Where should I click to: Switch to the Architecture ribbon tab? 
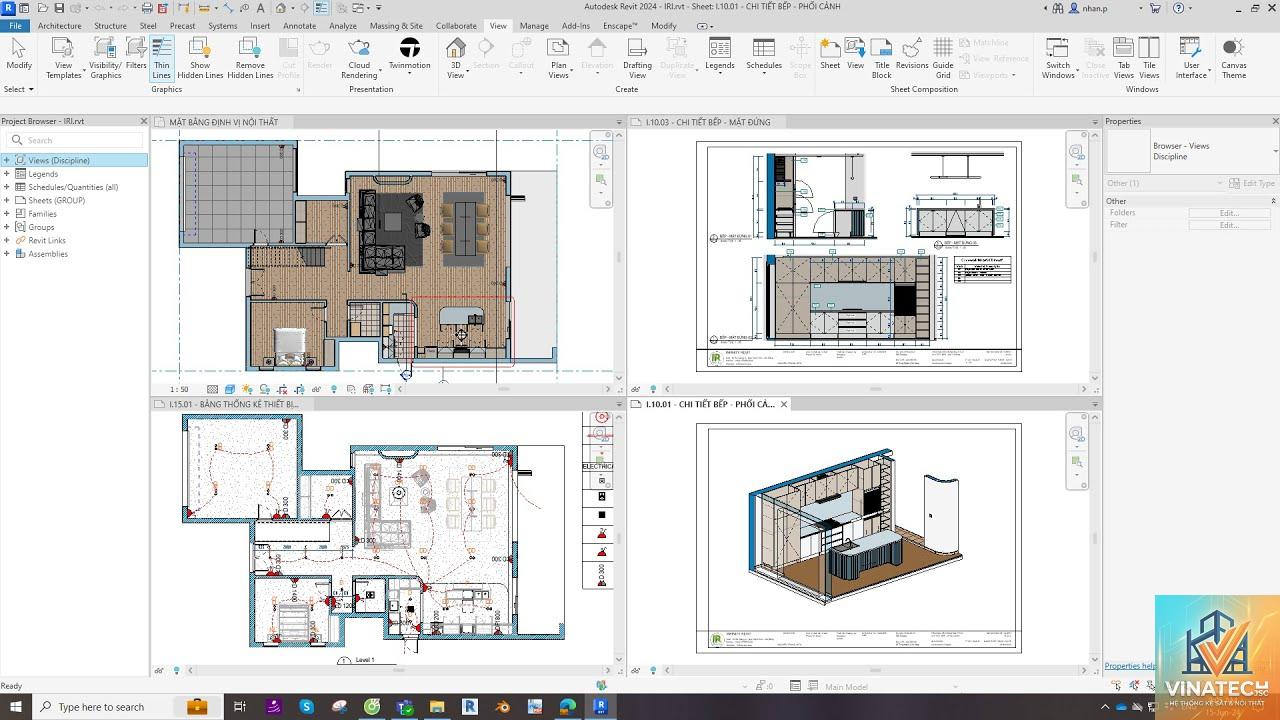tap(60, 26)
